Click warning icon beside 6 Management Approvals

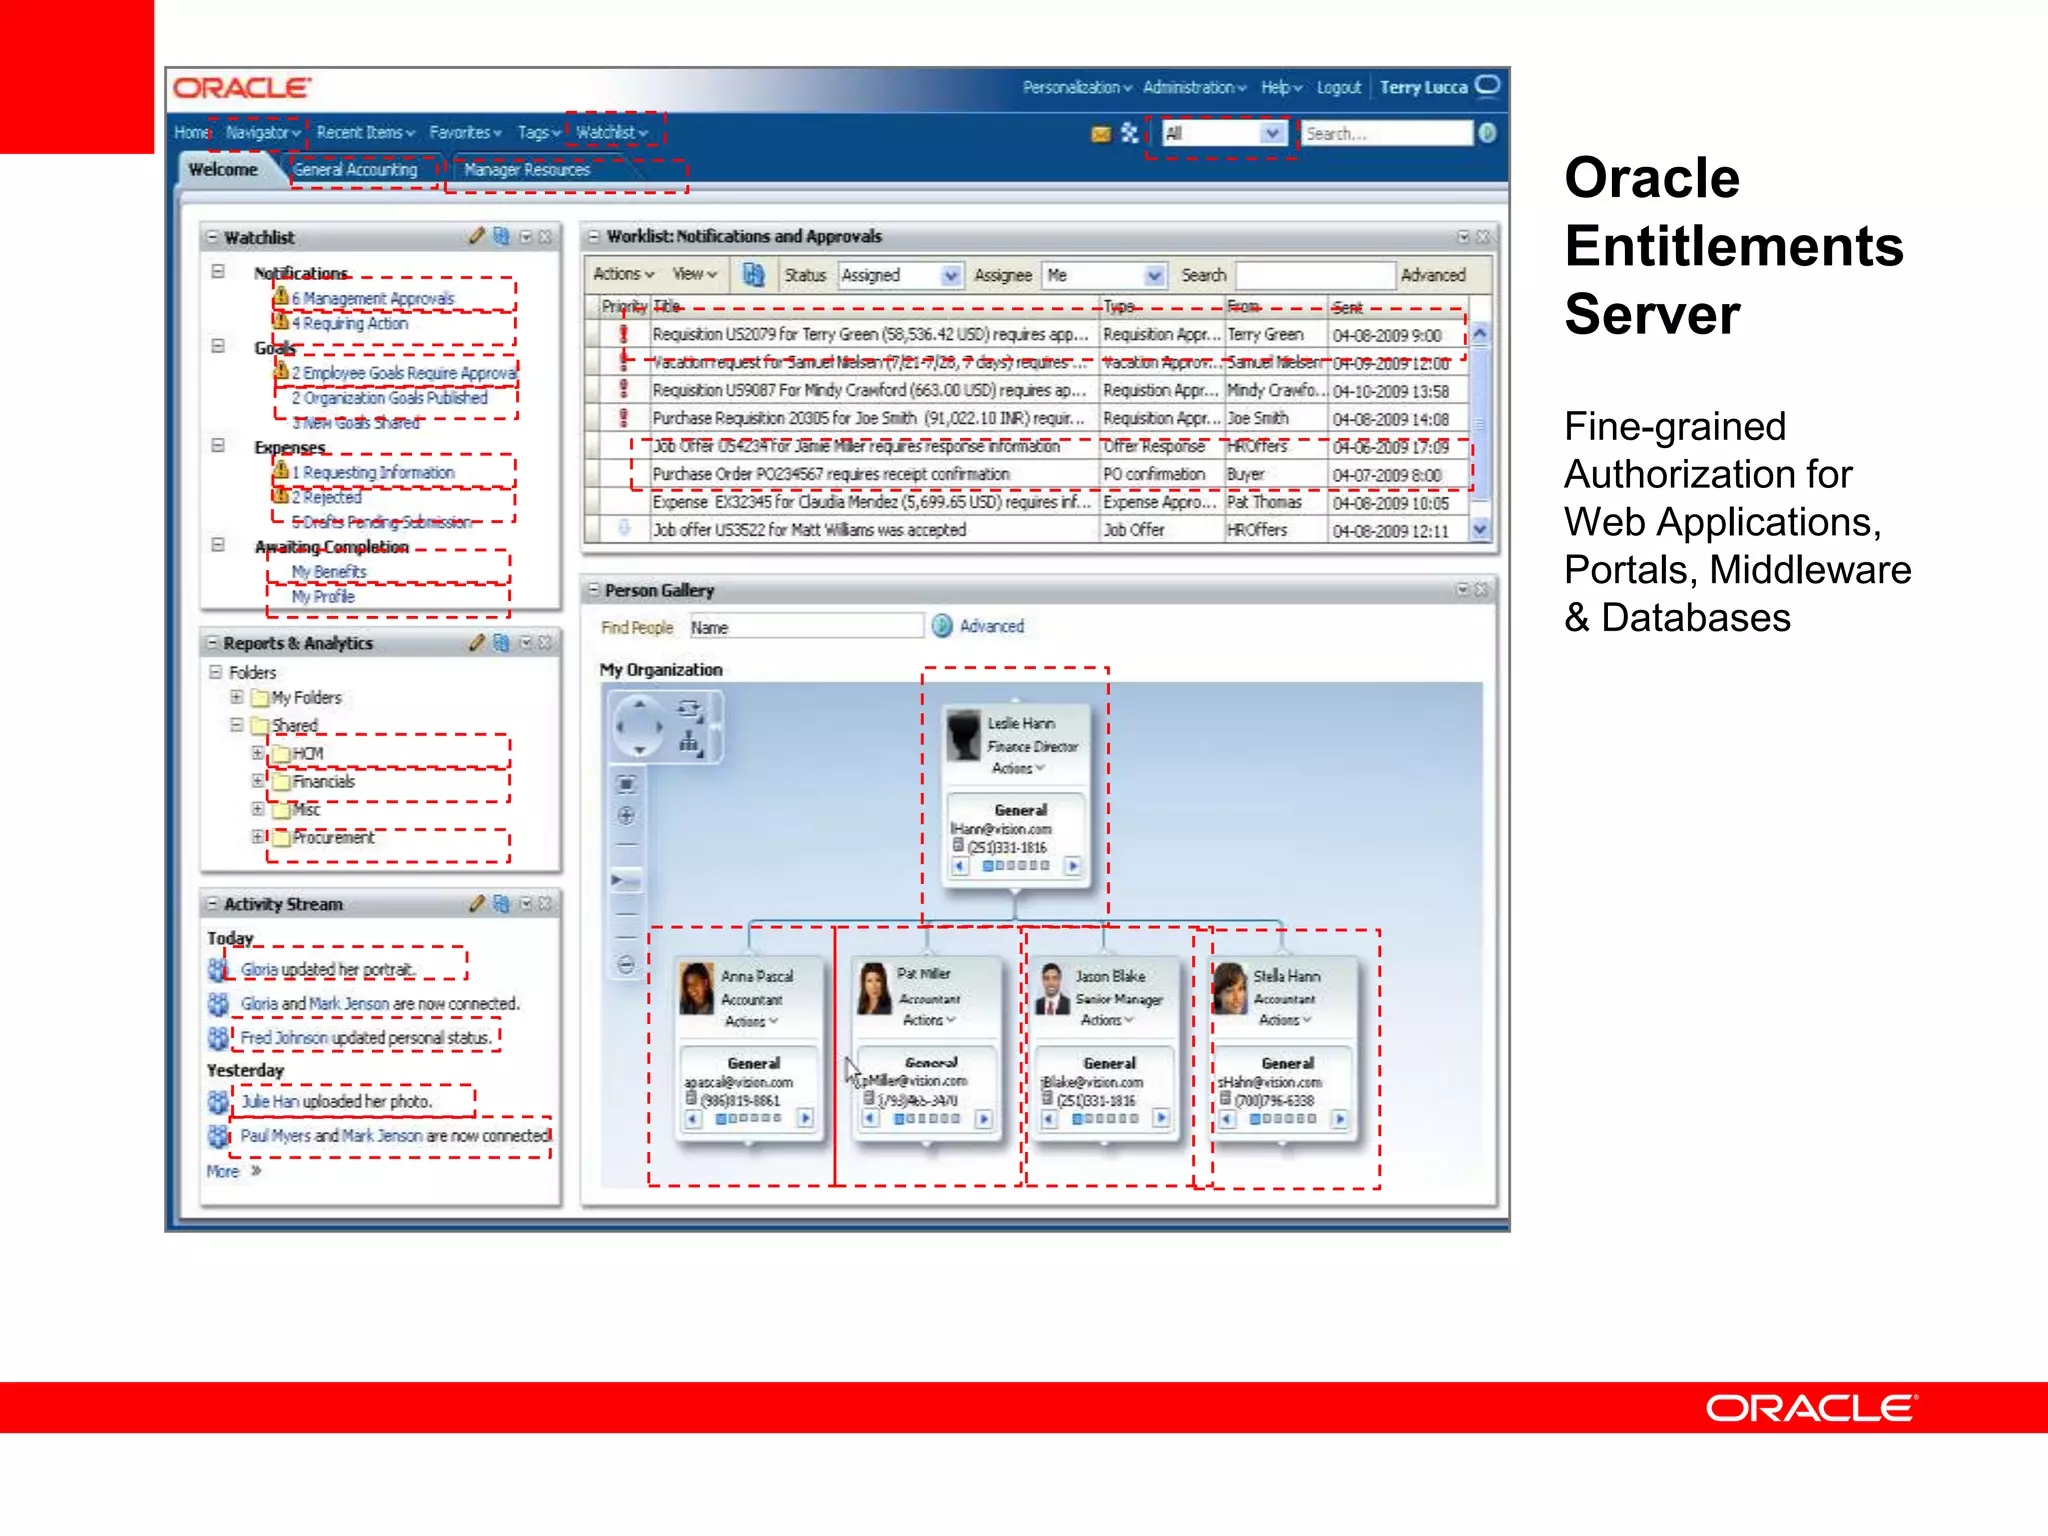(x=282, y=297)
